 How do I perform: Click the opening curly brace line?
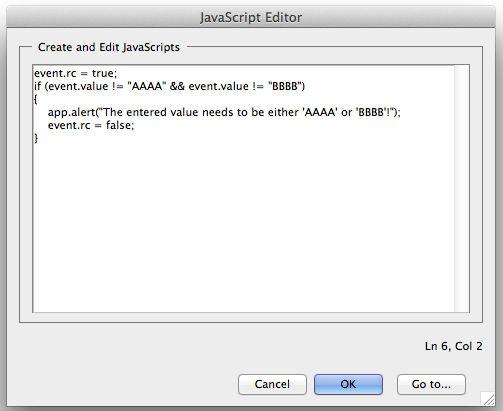[35, 99]
